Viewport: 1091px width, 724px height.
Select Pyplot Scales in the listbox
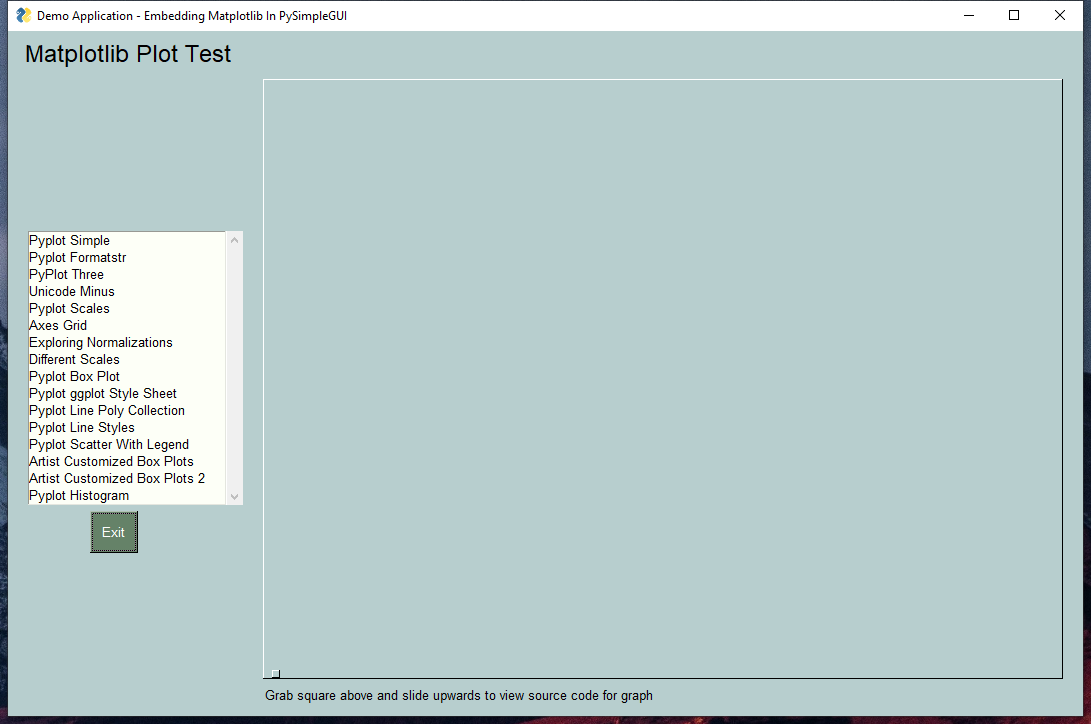click(x=70, y=309)
